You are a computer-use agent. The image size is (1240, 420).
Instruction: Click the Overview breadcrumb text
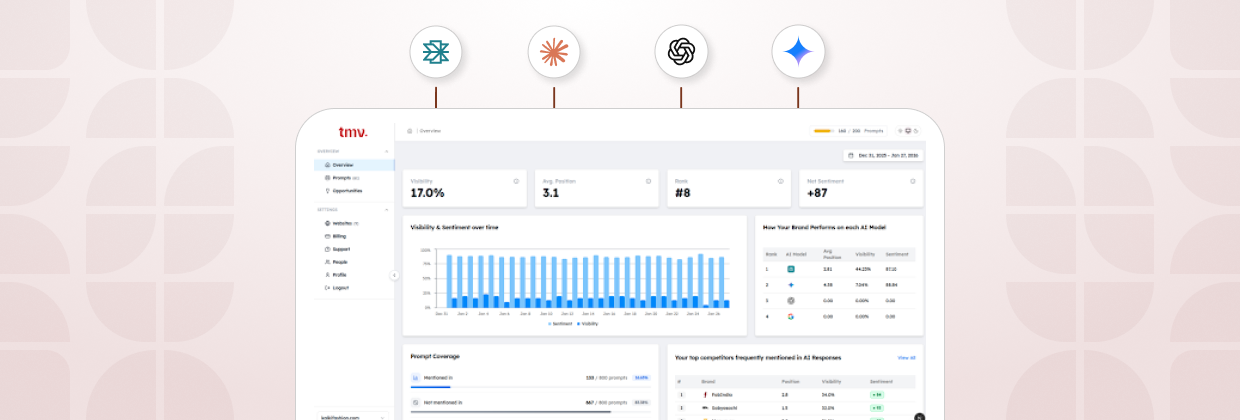point(430,131)
